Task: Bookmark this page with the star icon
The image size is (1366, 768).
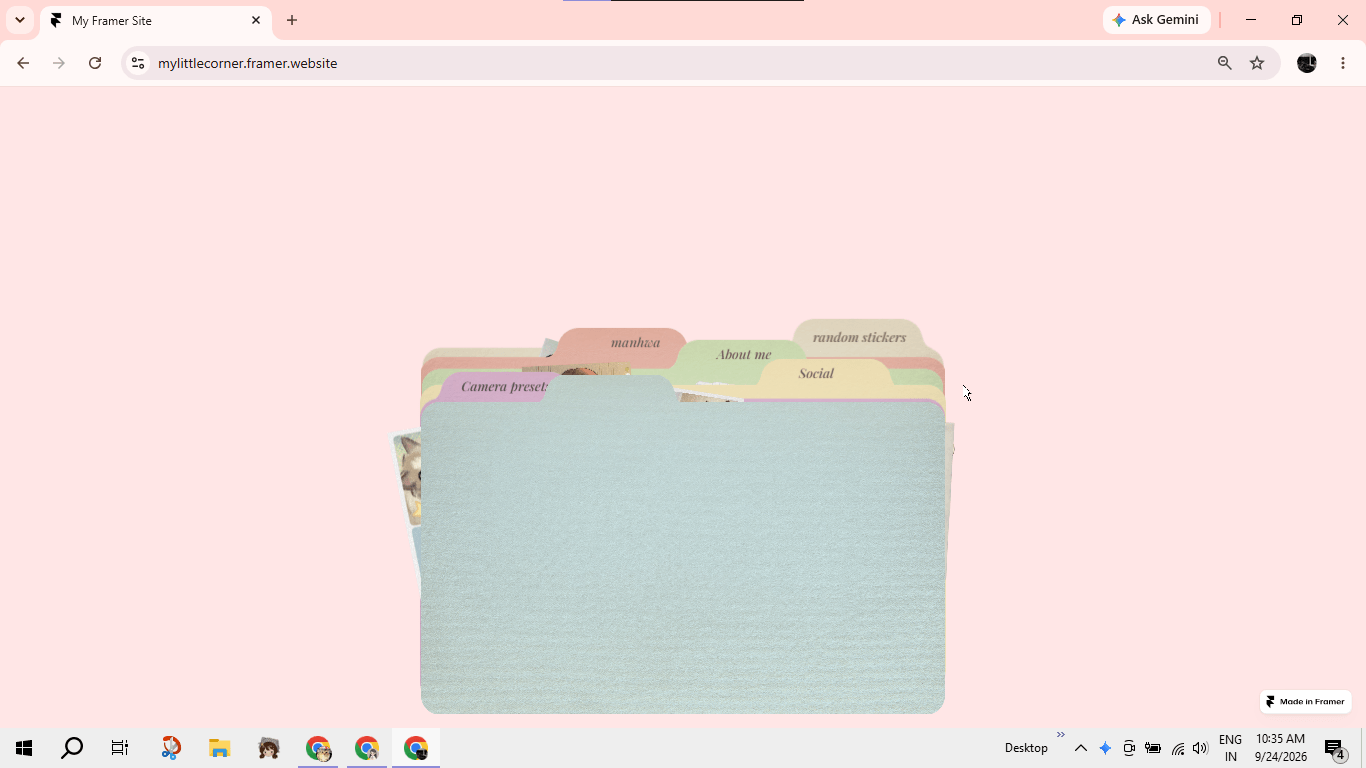Action: [x=1257, y=63]
